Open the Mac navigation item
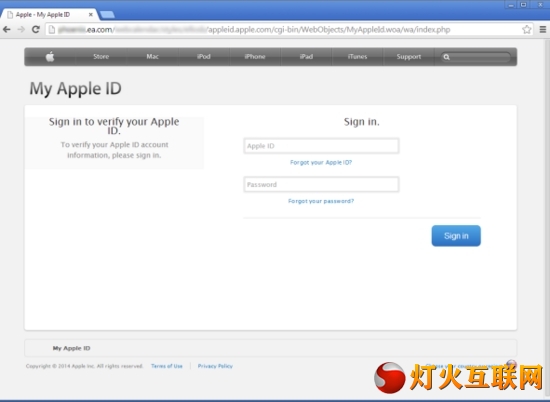550x402 pixels. pyautogui.click(x=153, y=56)
